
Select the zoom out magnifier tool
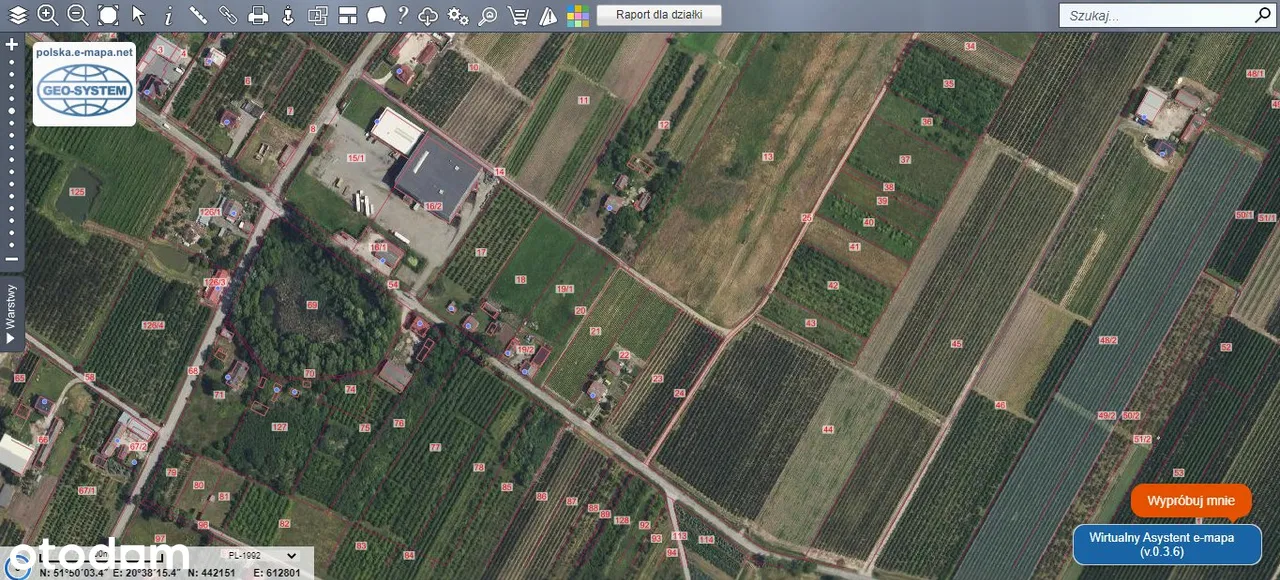77,15
